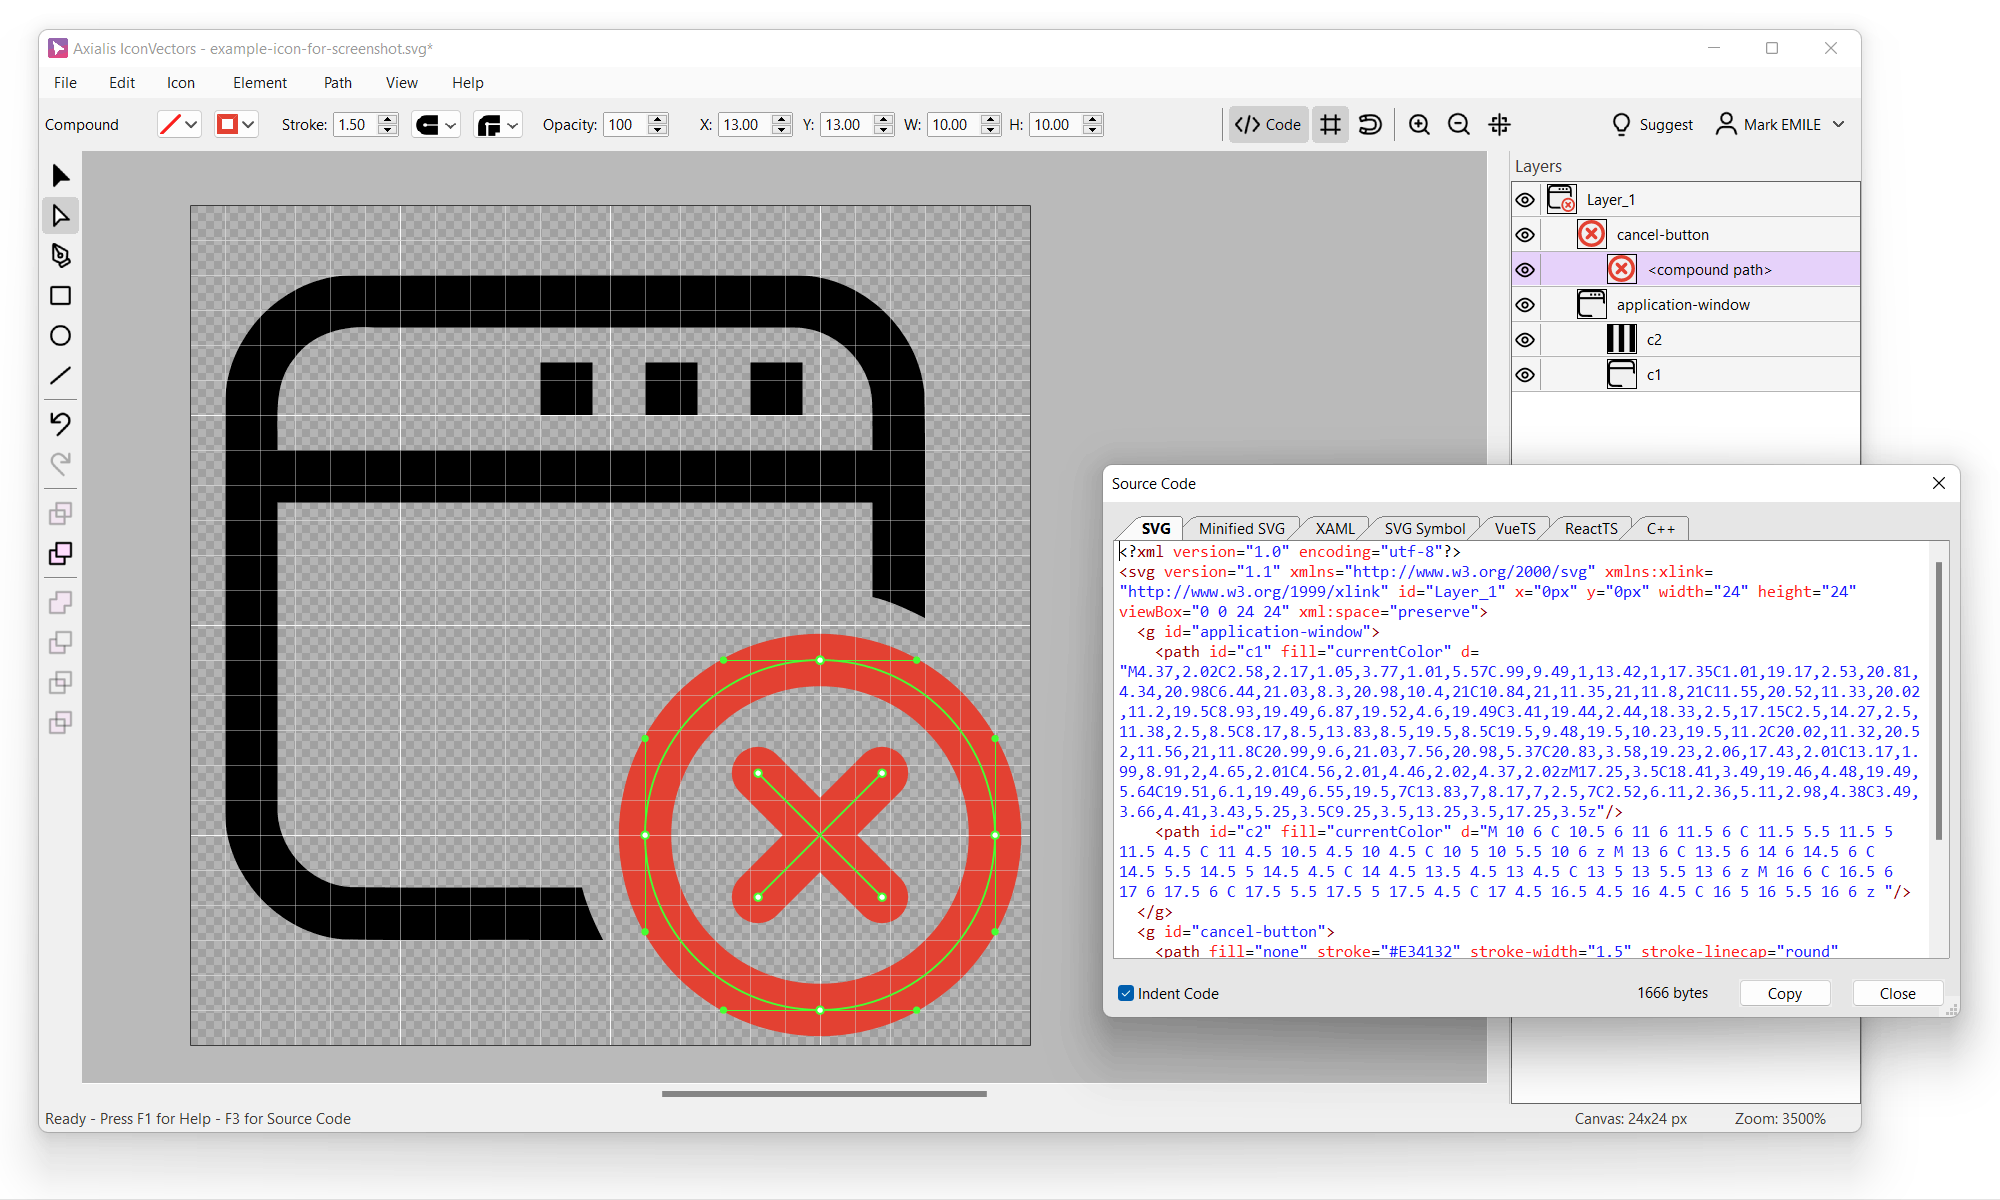This screenshot has height=1200, width=2000.
Task: Toggle the grid display icon
Action: 1330,125
